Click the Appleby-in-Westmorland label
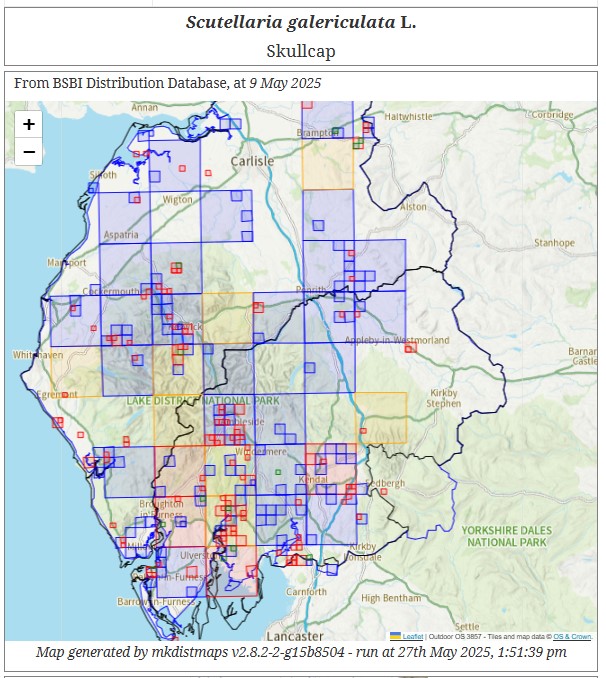Viewport: 606px width, 678px height. click(x=396, y=340)
